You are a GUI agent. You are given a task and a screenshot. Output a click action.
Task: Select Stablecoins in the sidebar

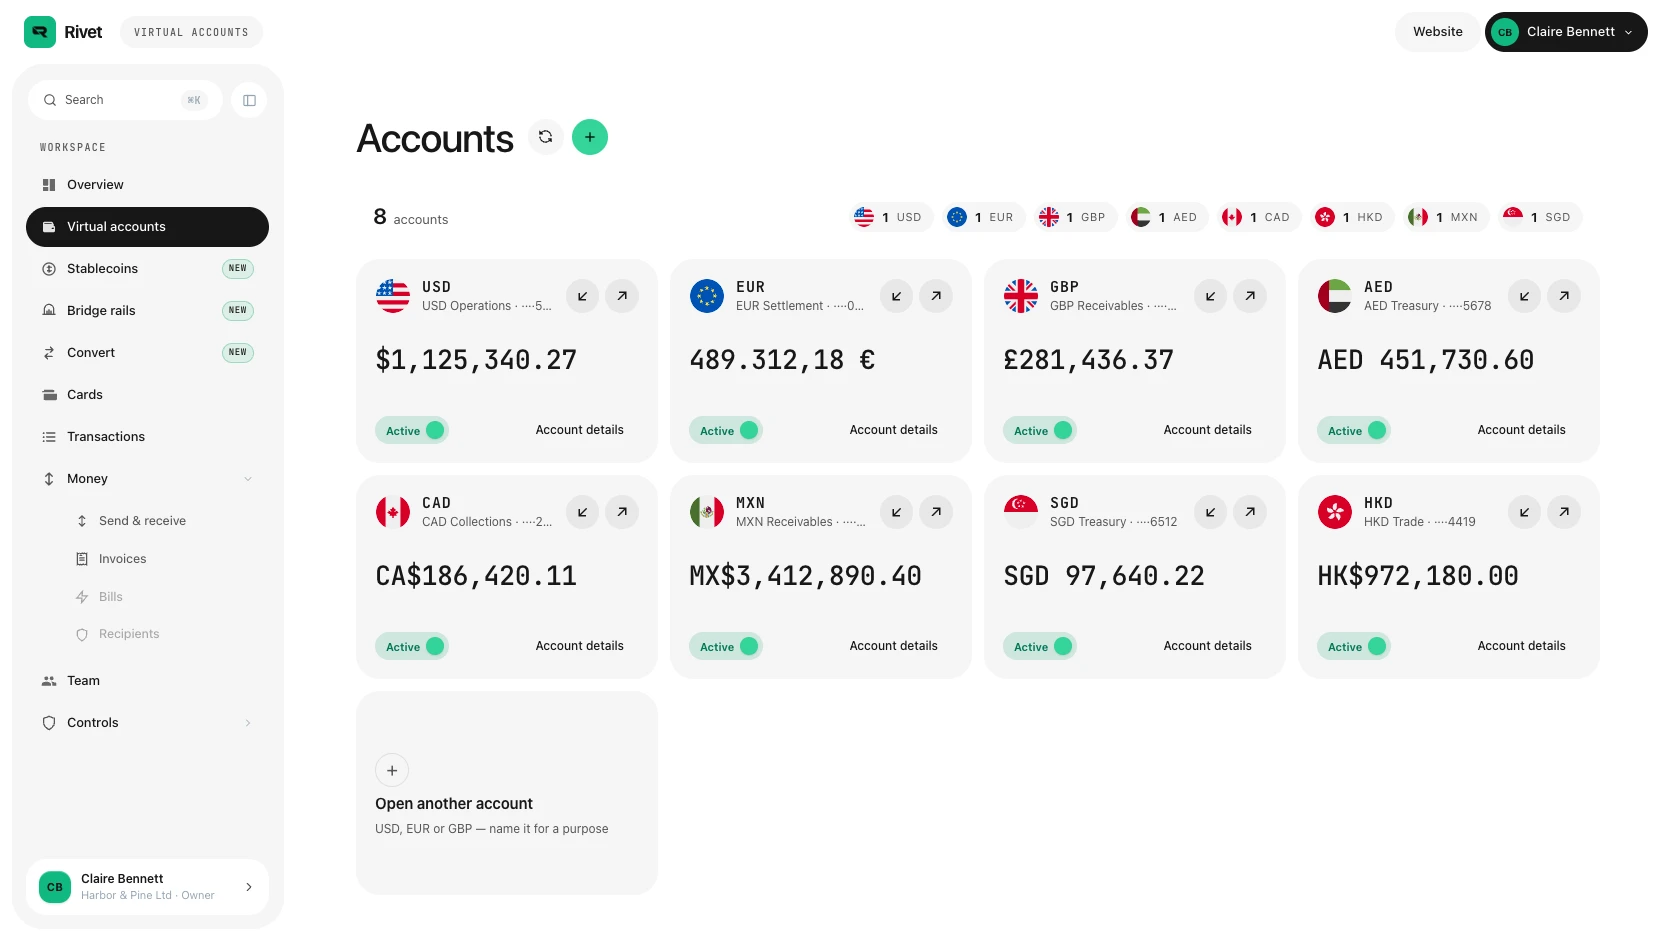point(147,269)
